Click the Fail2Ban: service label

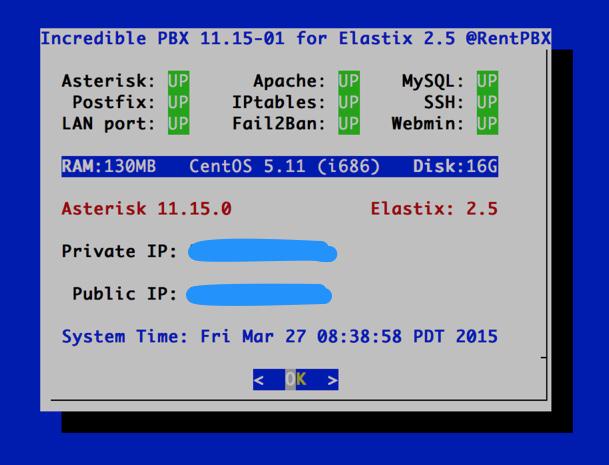(x=279, y=124)
